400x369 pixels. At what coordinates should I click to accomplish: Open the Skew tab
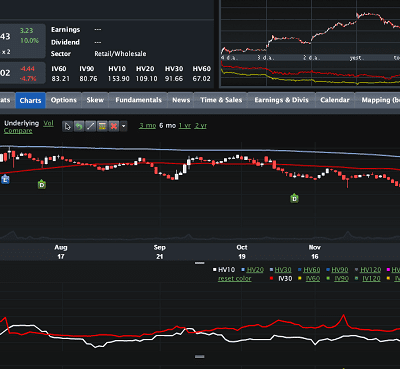point(95,100)
